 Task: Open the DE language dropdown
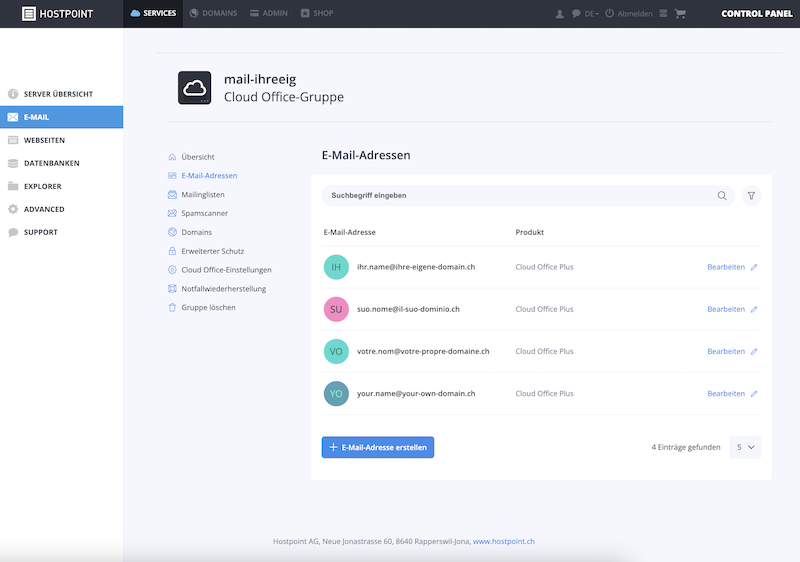click(x=592, y=14)
